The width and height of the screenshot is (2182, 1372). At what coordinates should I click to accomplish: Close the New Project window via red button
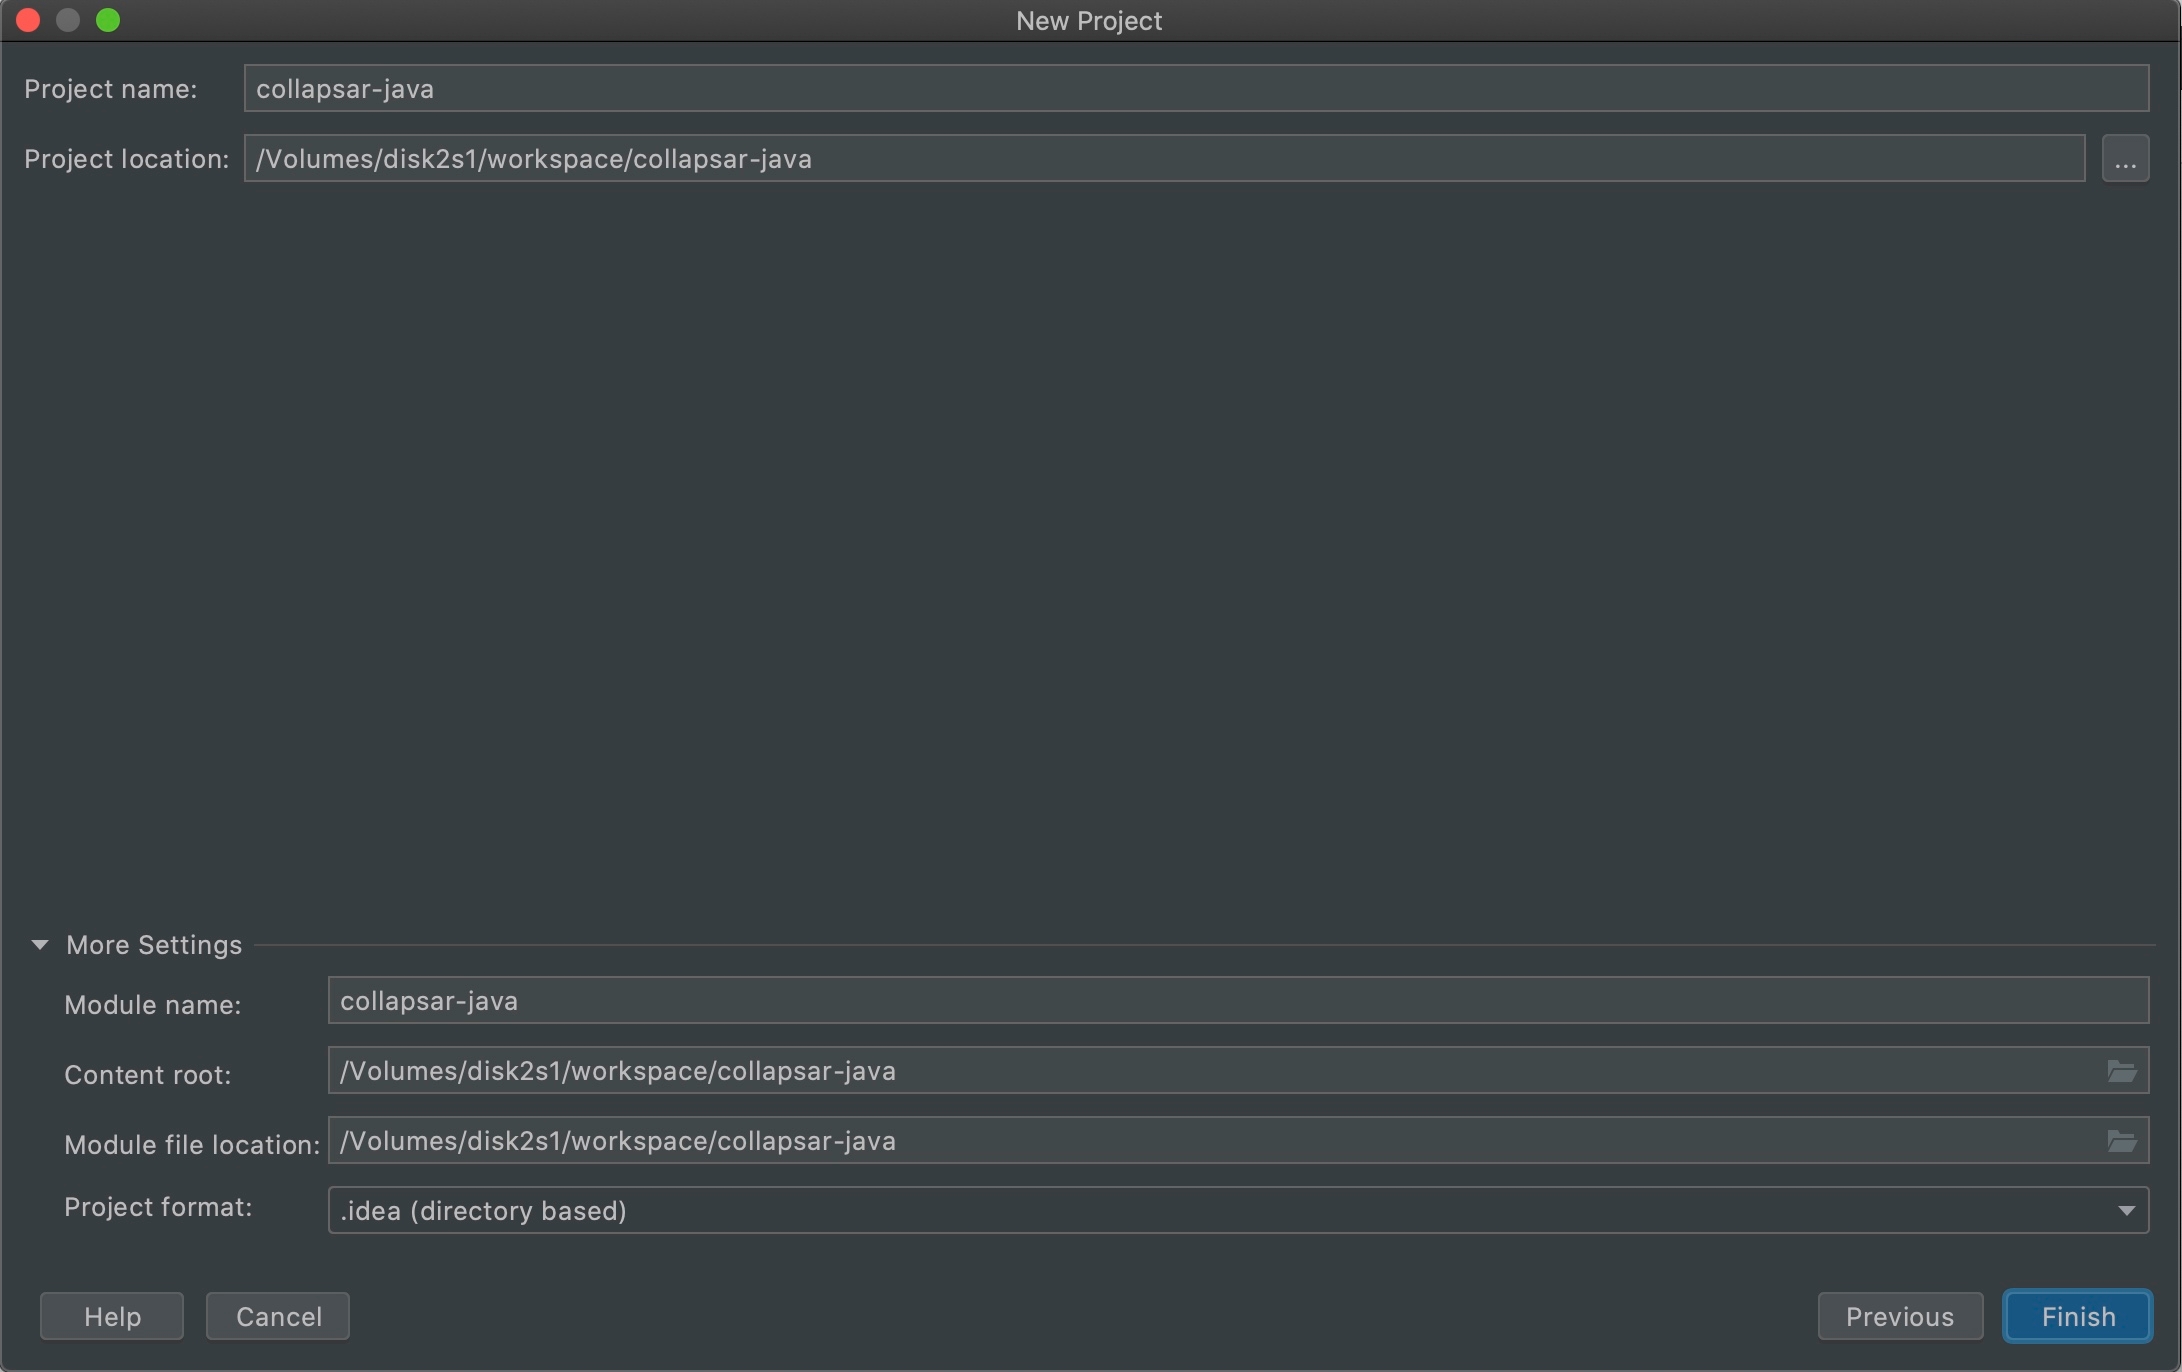pyautogui.click(x=28, y=20)
